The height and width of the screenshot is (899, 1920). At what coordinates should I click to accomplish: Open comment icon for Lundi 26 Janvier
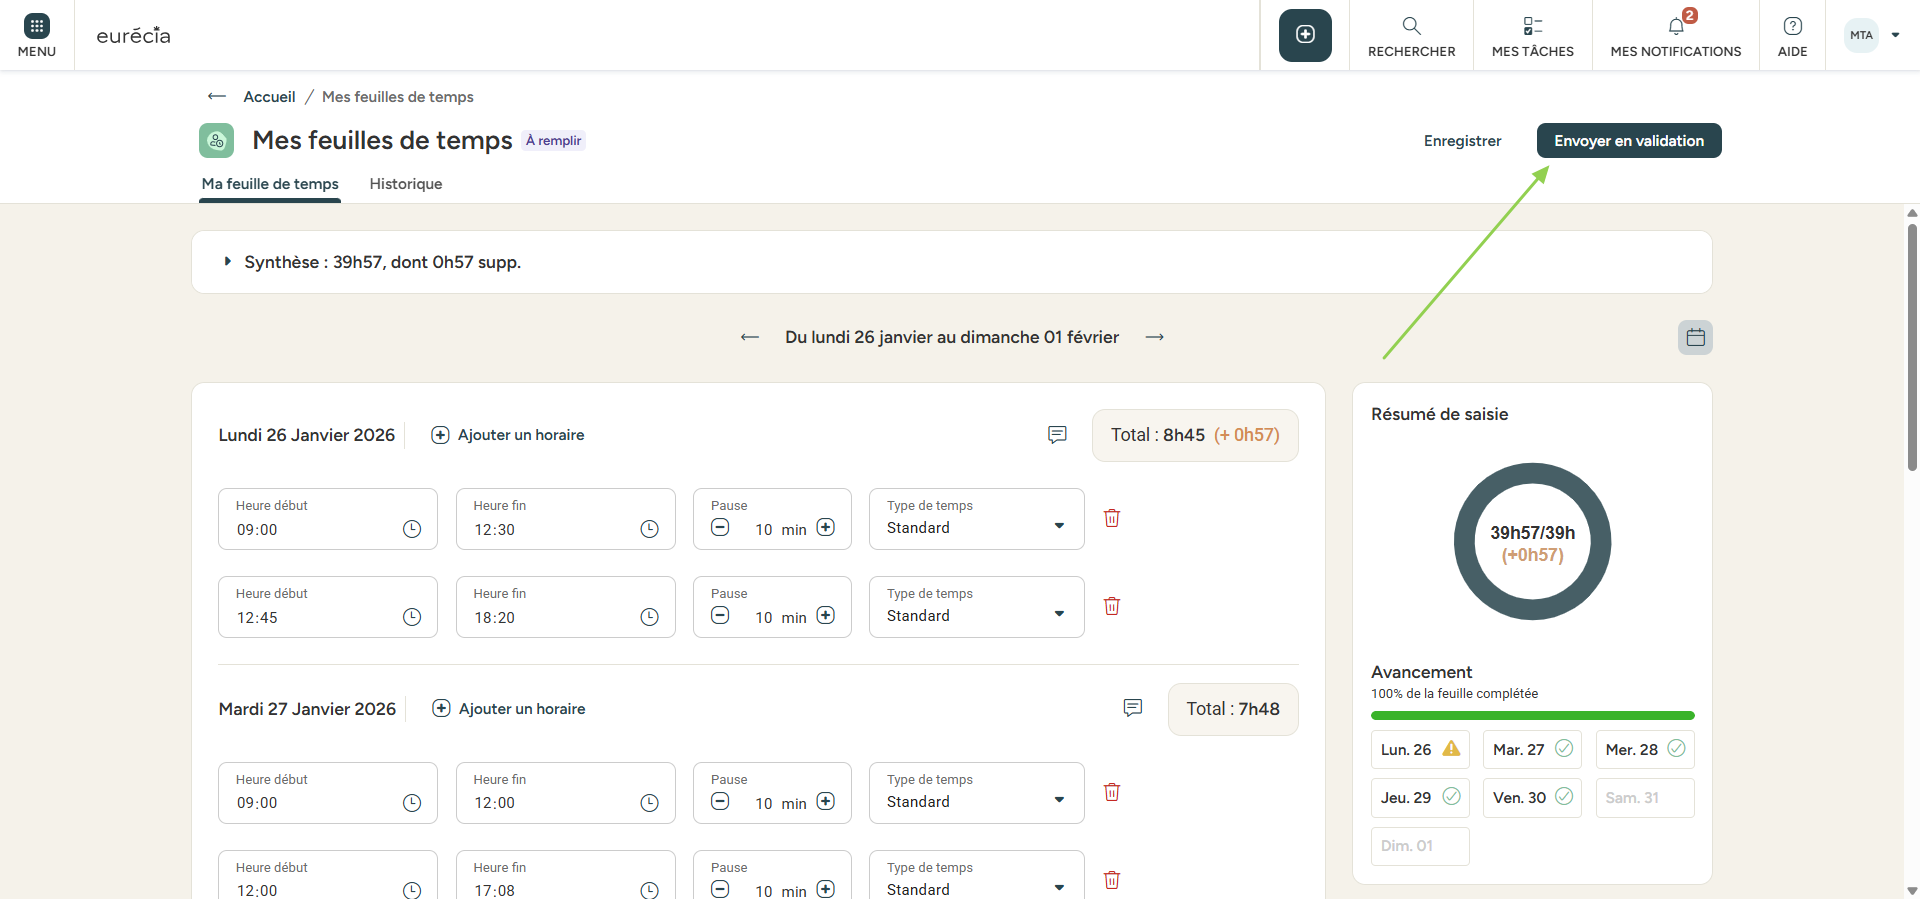pyautogui.click(x=1057, y=435)
